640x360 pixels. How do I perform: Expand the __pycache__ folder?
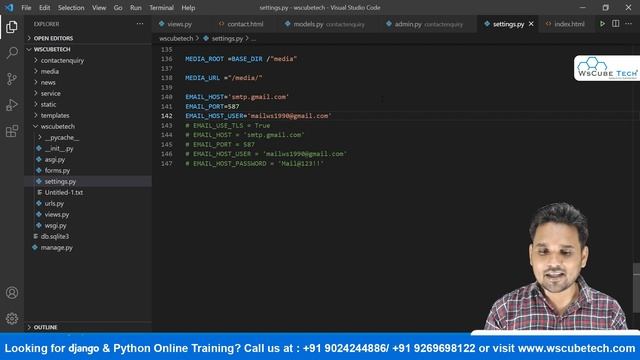pos(88,137)
